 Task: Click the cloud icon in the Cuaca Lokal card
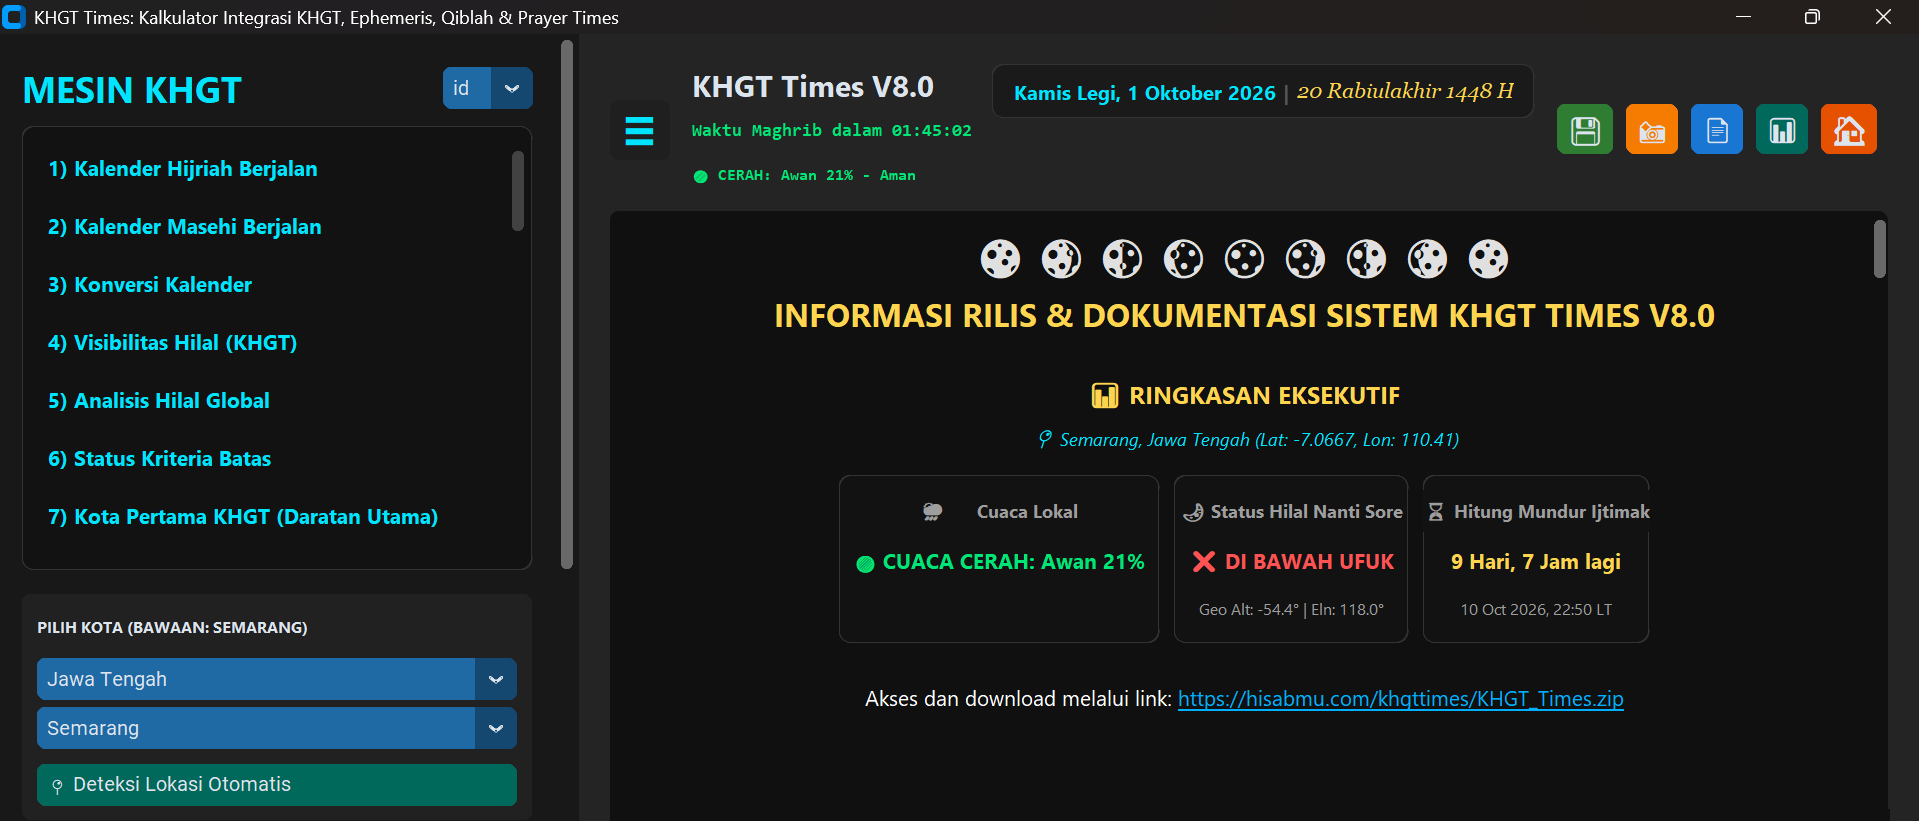pos(932,512)
